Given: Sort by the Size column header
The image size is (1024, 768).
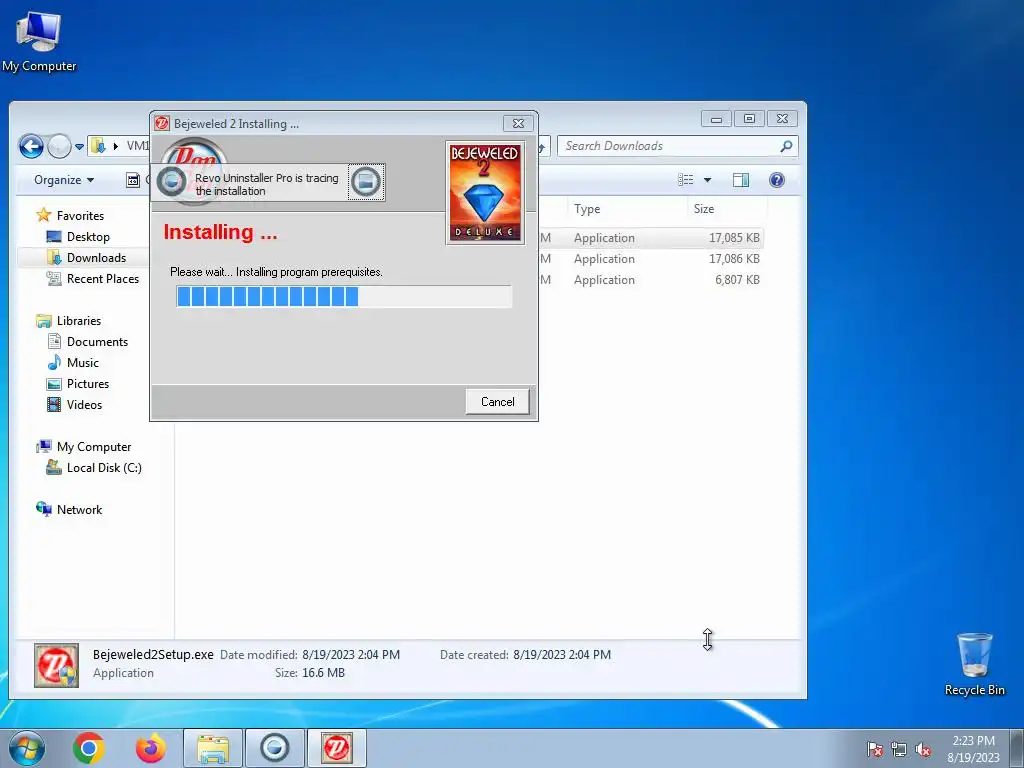Looking at the screenshot, I should tap(703, 209).
